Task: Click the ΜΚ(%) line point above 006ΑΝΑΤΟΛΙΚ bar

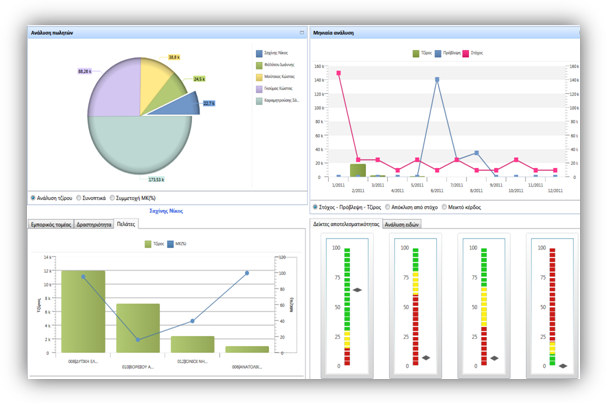Action: click(x=247, y=273)
